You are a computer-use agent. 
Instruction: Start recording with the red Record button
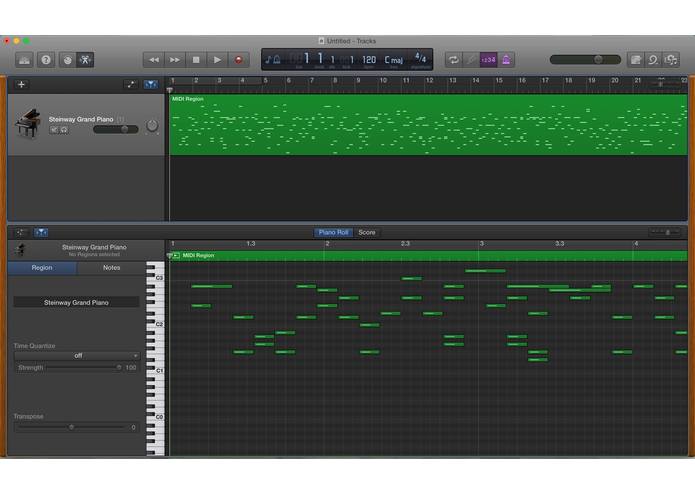[238, 60]
